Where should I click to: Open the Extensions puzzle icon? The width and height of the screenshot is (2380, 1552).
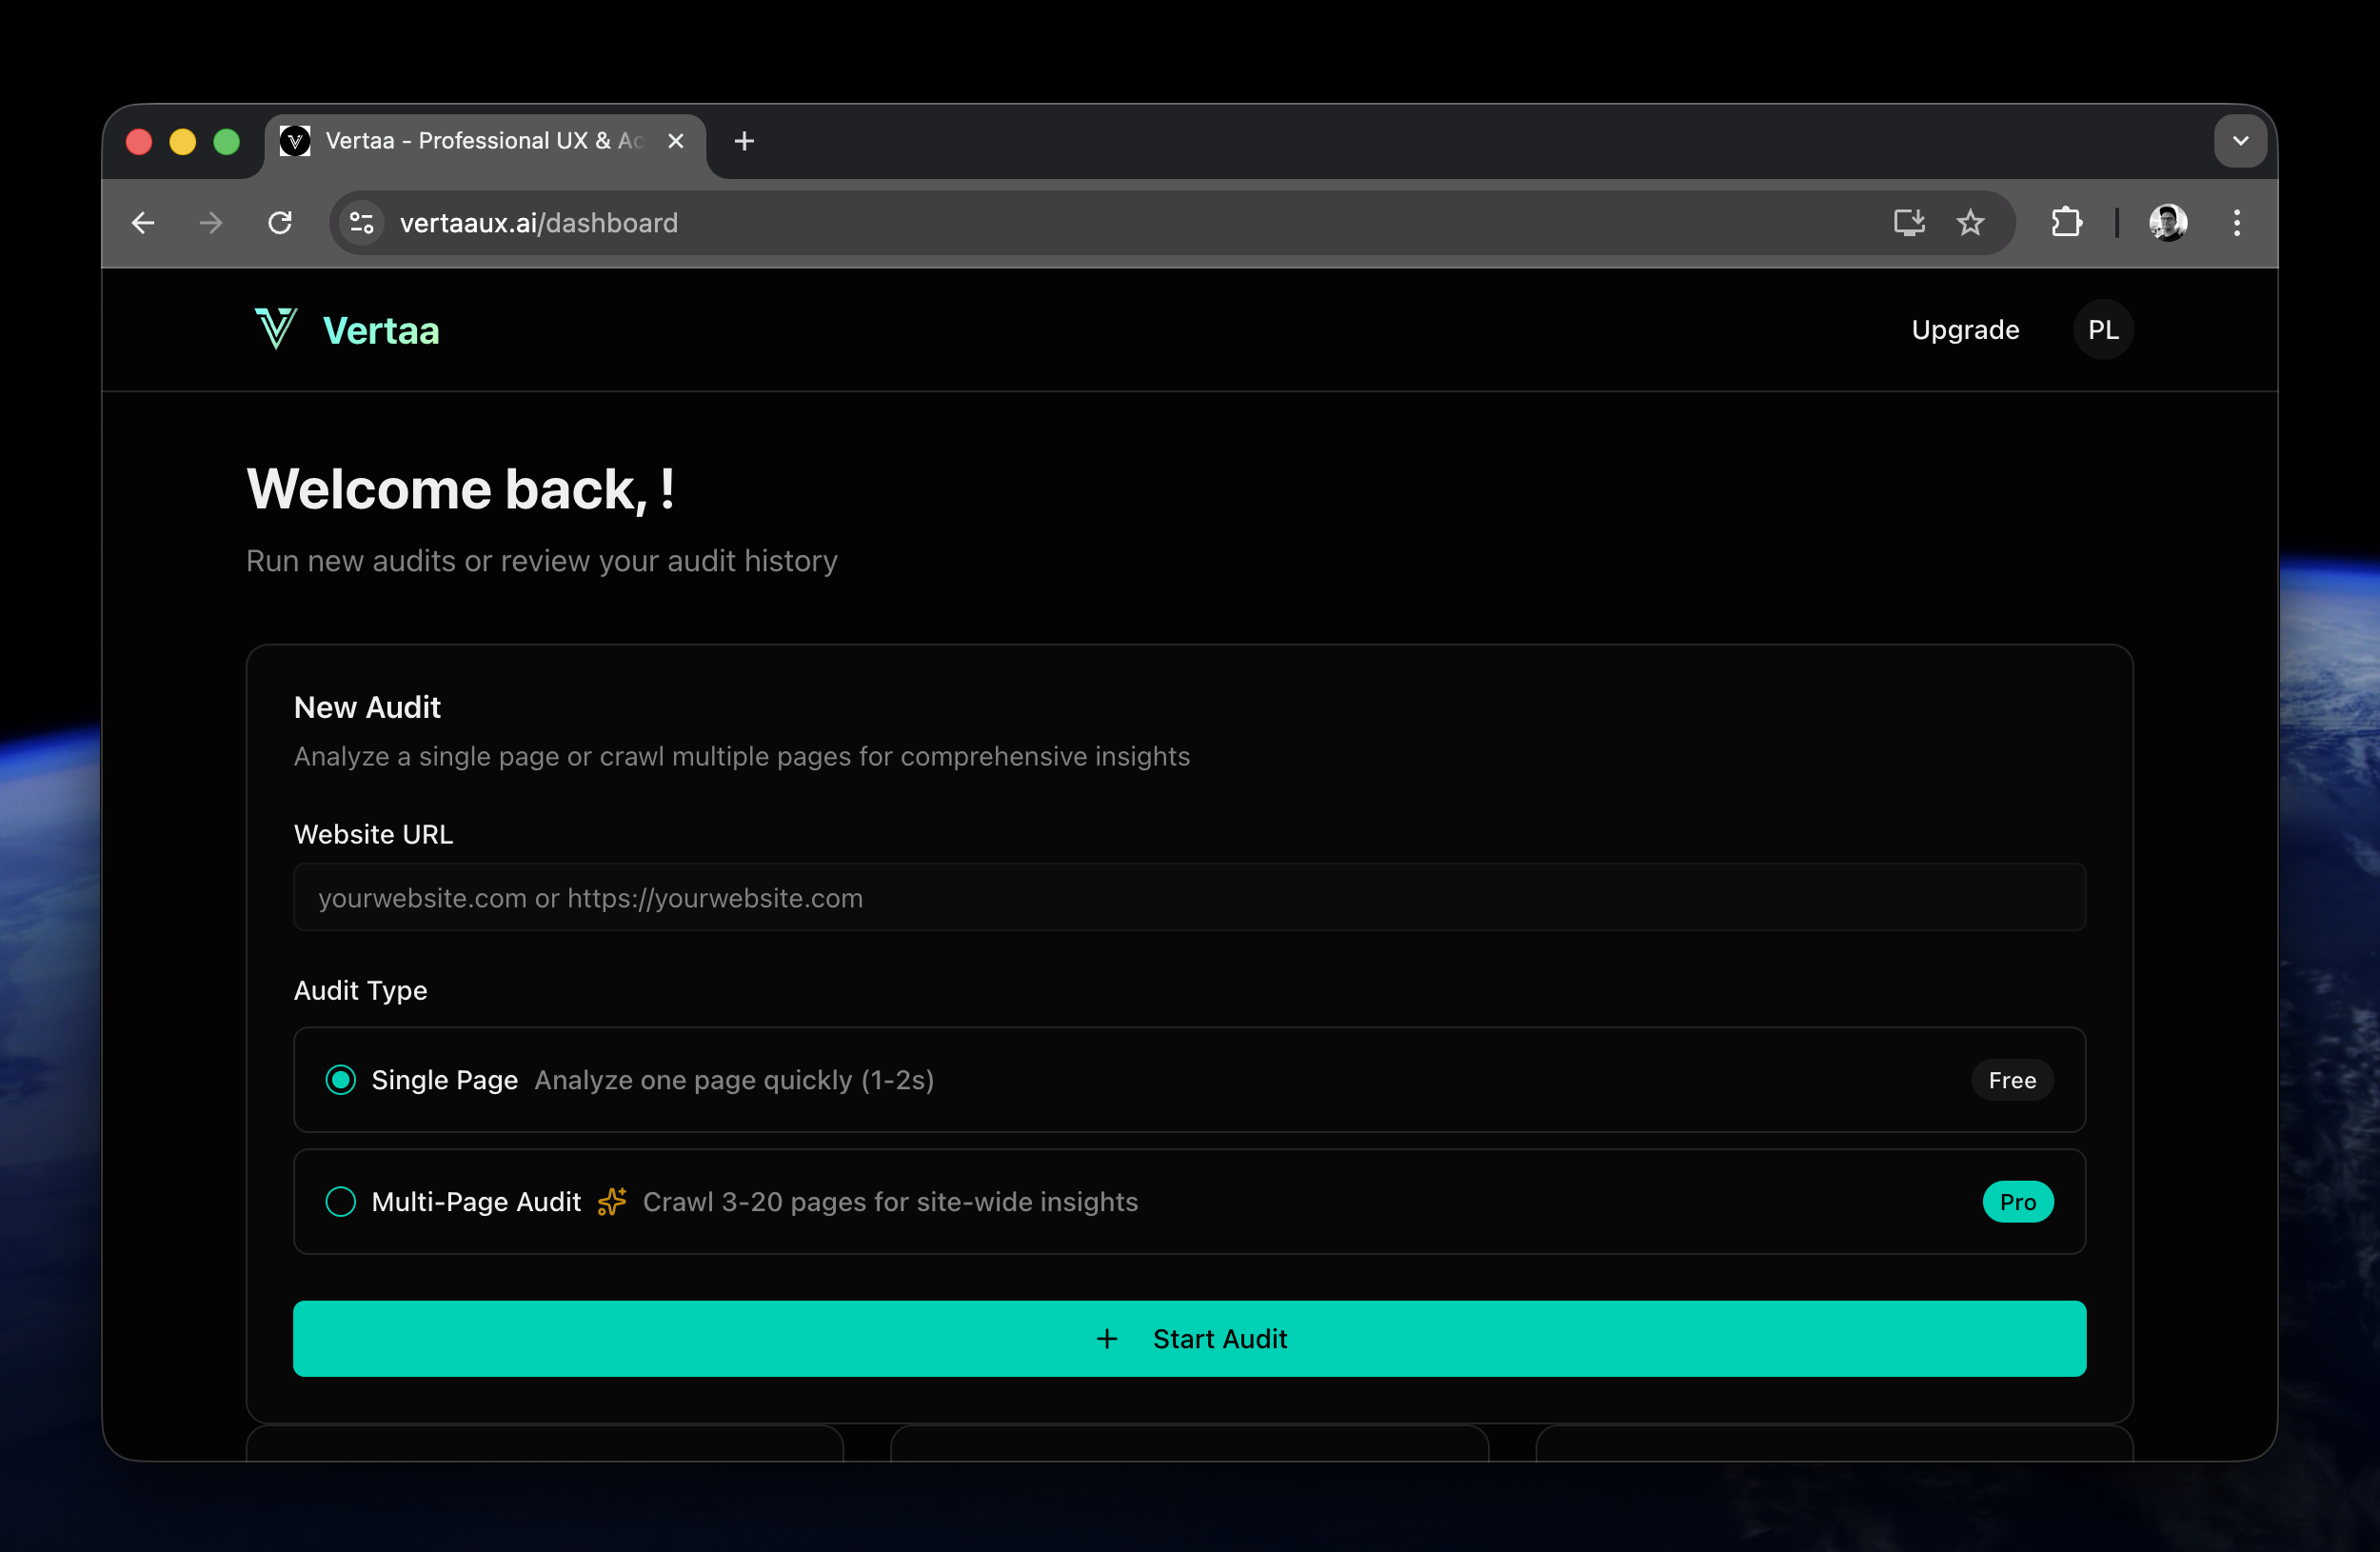(2066, 222)
